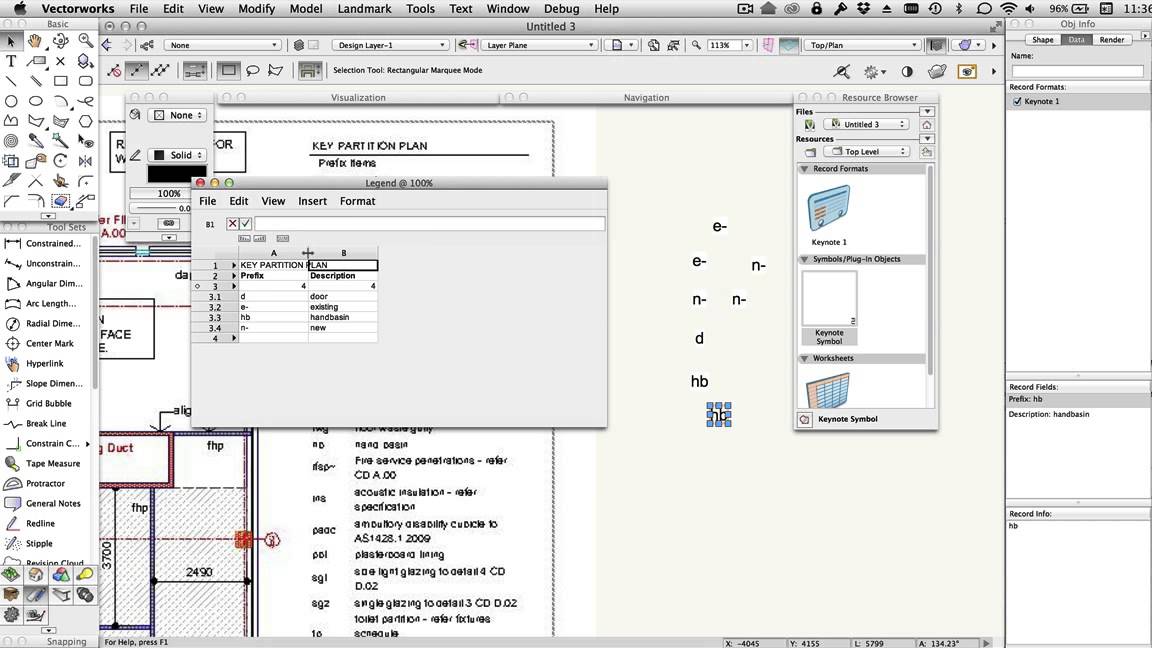
Task: Switch to the Shape tab in Obj Info
Action: 1043,40
